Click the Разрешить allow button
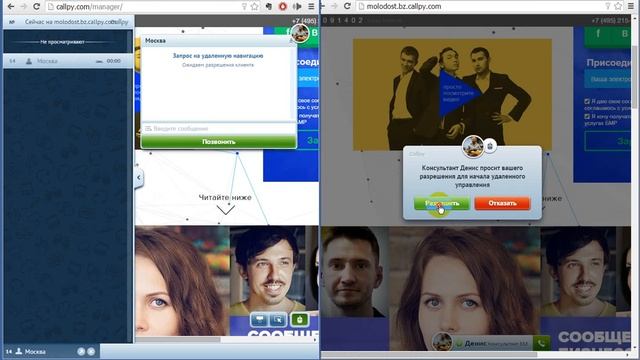This screenshot has width=640, height=360. pos(442,203)
